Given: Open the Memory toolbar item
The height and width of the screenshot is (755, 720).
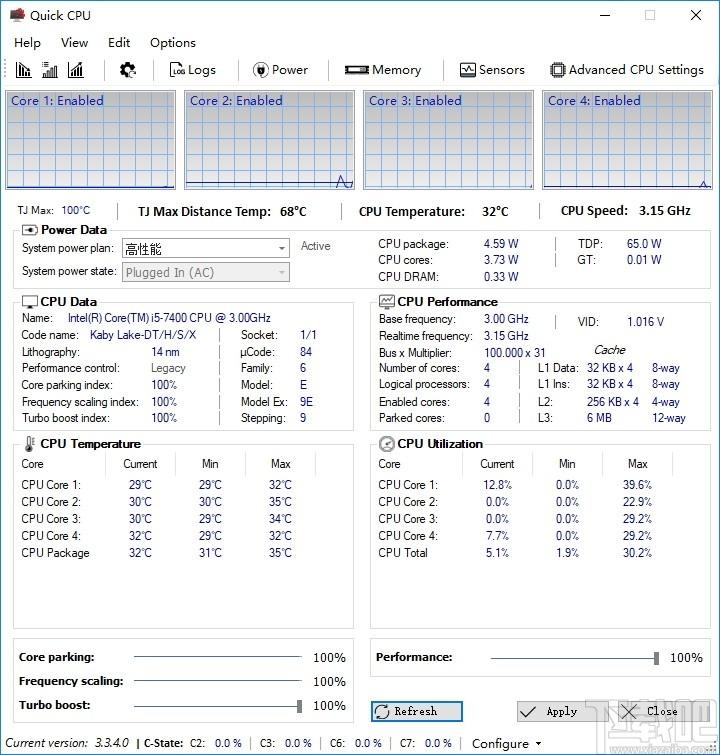Looking at the screenshot, I should (x=383, y=70).
